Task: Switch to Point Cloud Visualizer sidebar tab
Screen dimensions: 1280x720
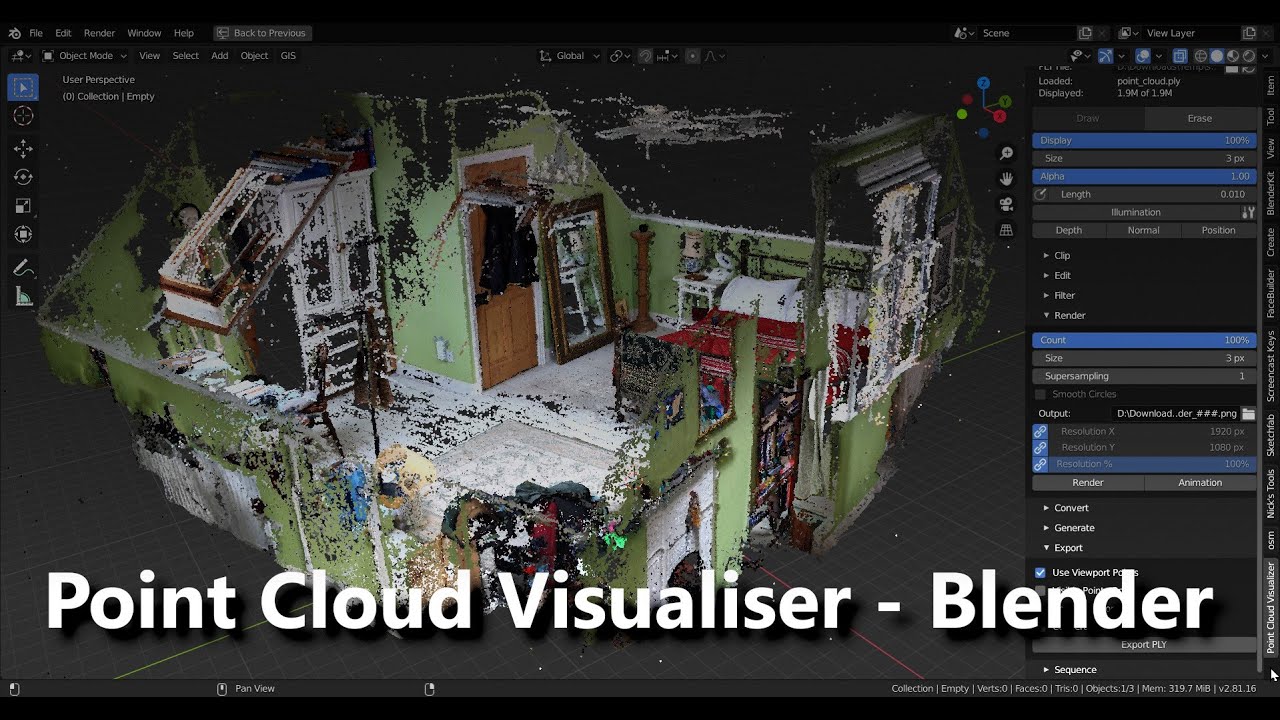Action: pyautogui.click(x=1271, y=607)
